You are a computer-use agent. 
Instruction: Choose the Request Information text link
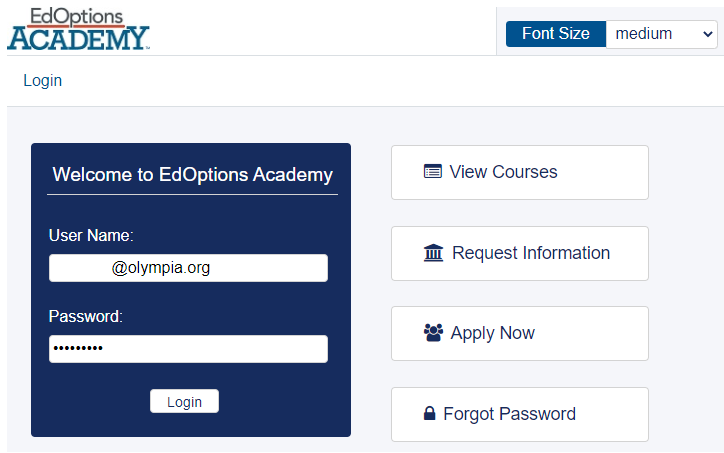click(x=530, y=253)
